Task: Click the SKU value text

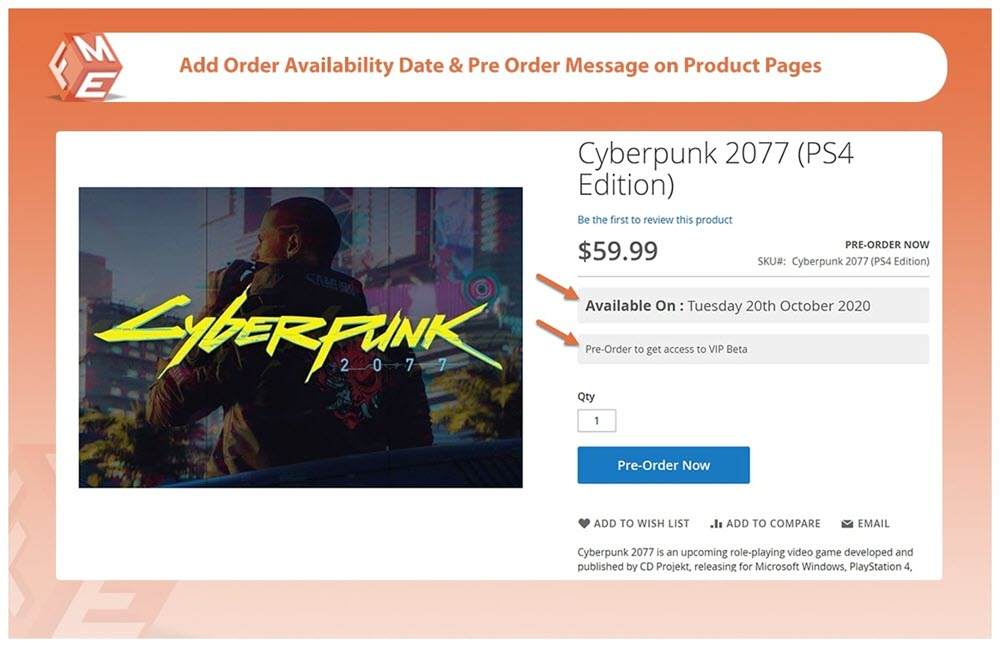Action: point(860,262)
